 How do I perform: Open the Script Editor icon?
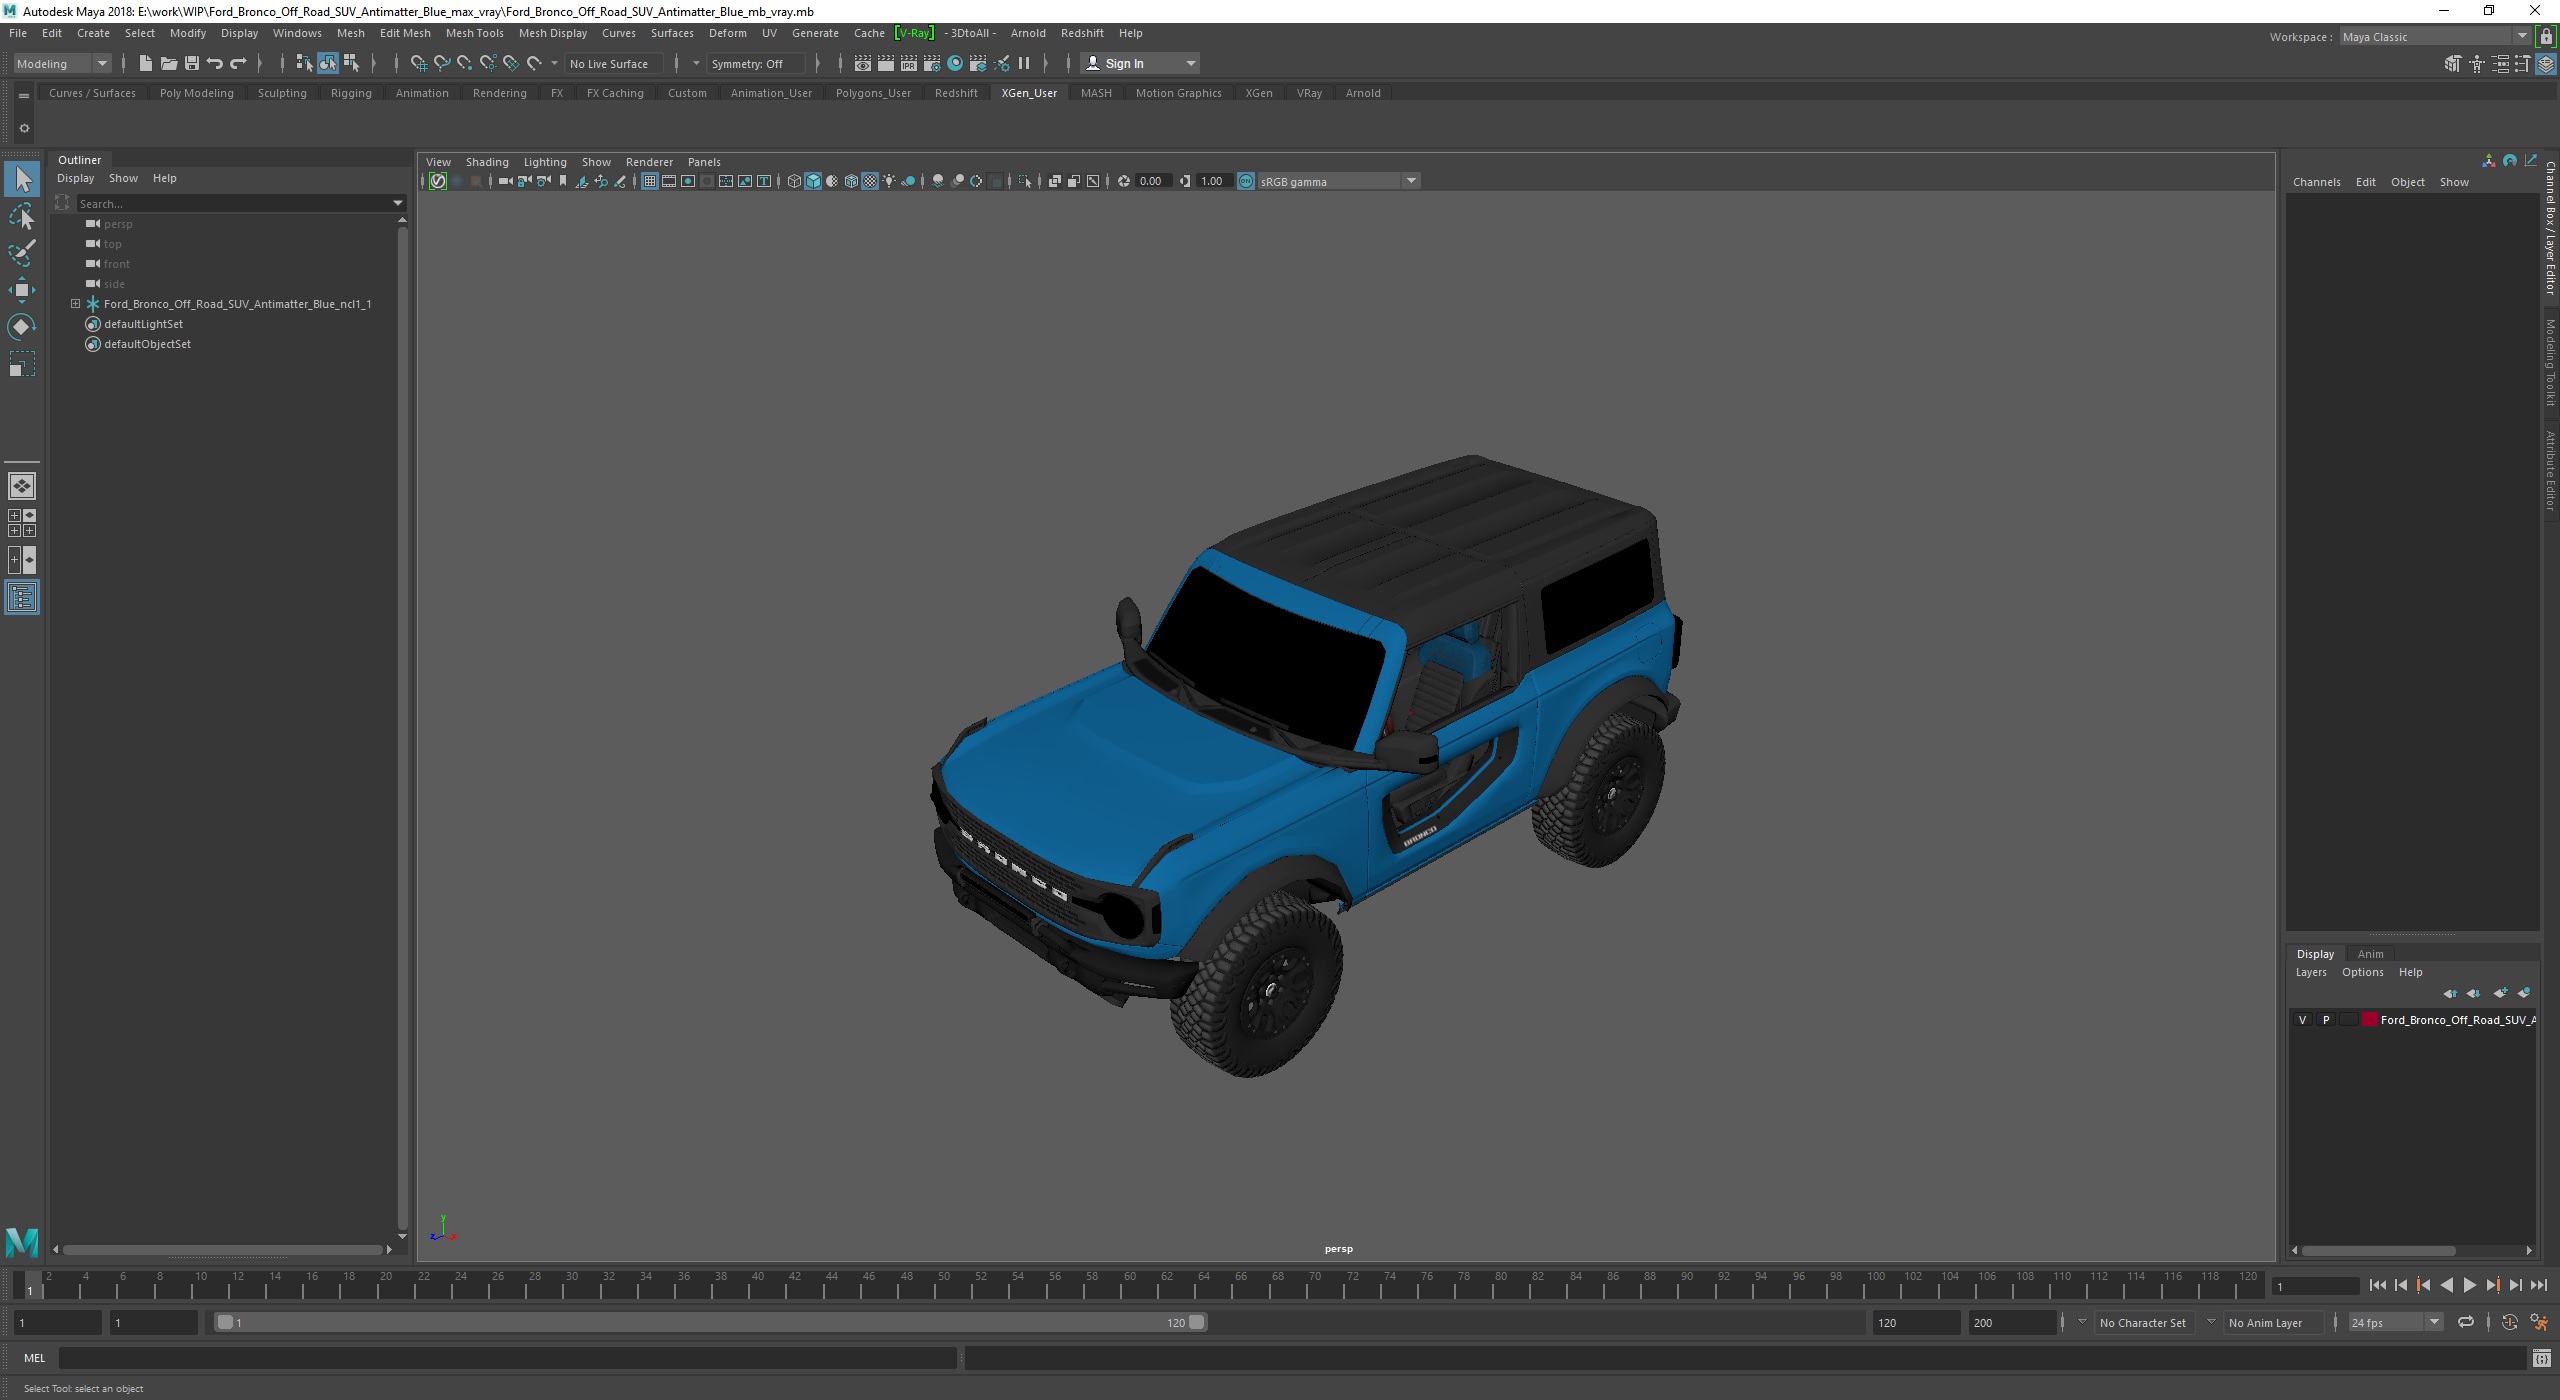coord(2541,1358)
